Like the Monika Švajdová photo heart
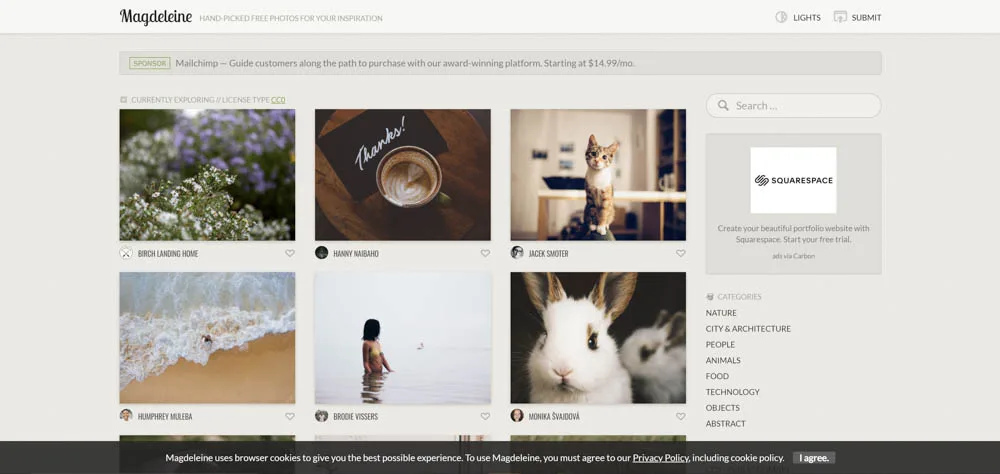The image size is (1000, 474). [x=680, y=417]
